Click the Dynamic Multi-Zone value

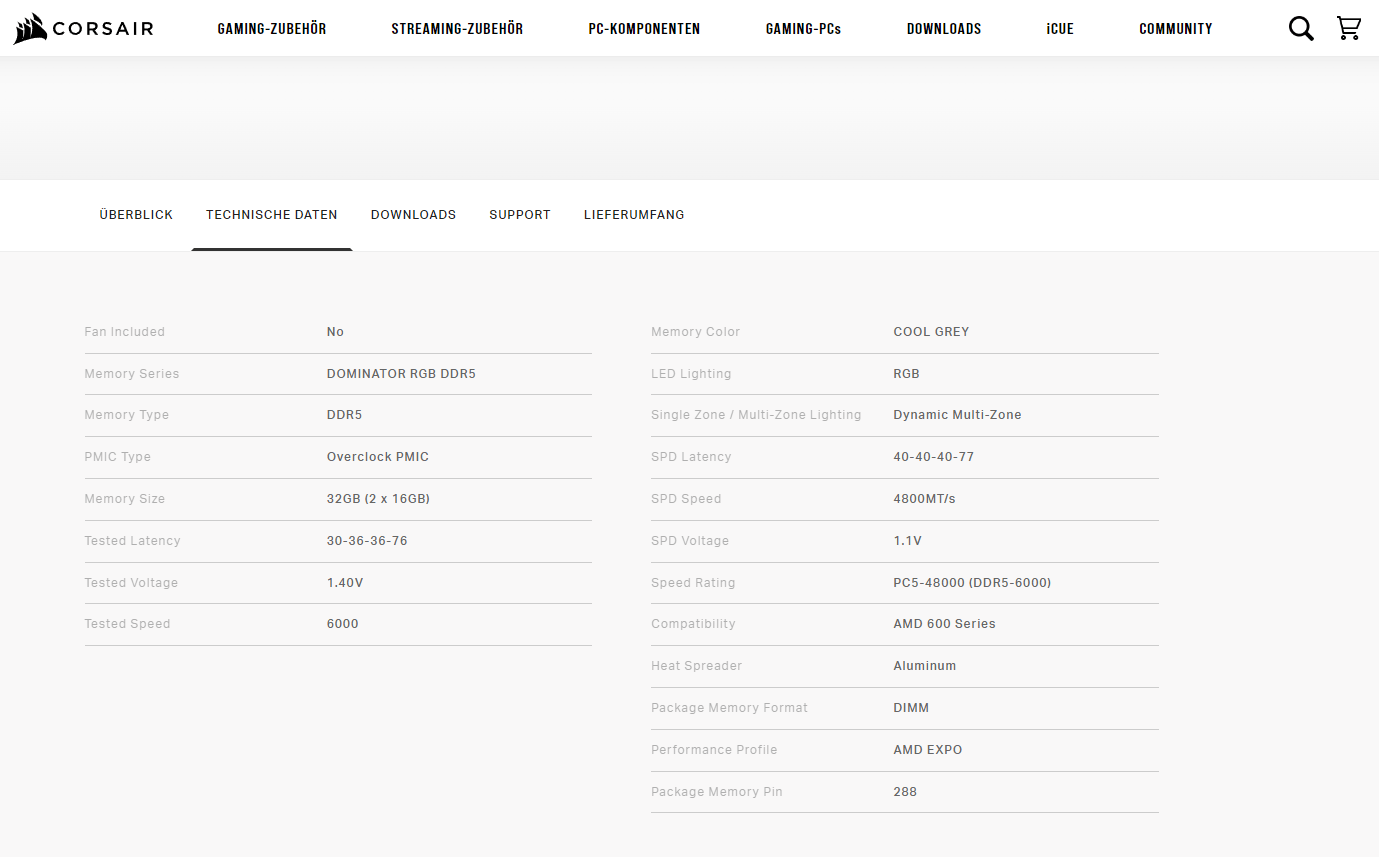957,415
